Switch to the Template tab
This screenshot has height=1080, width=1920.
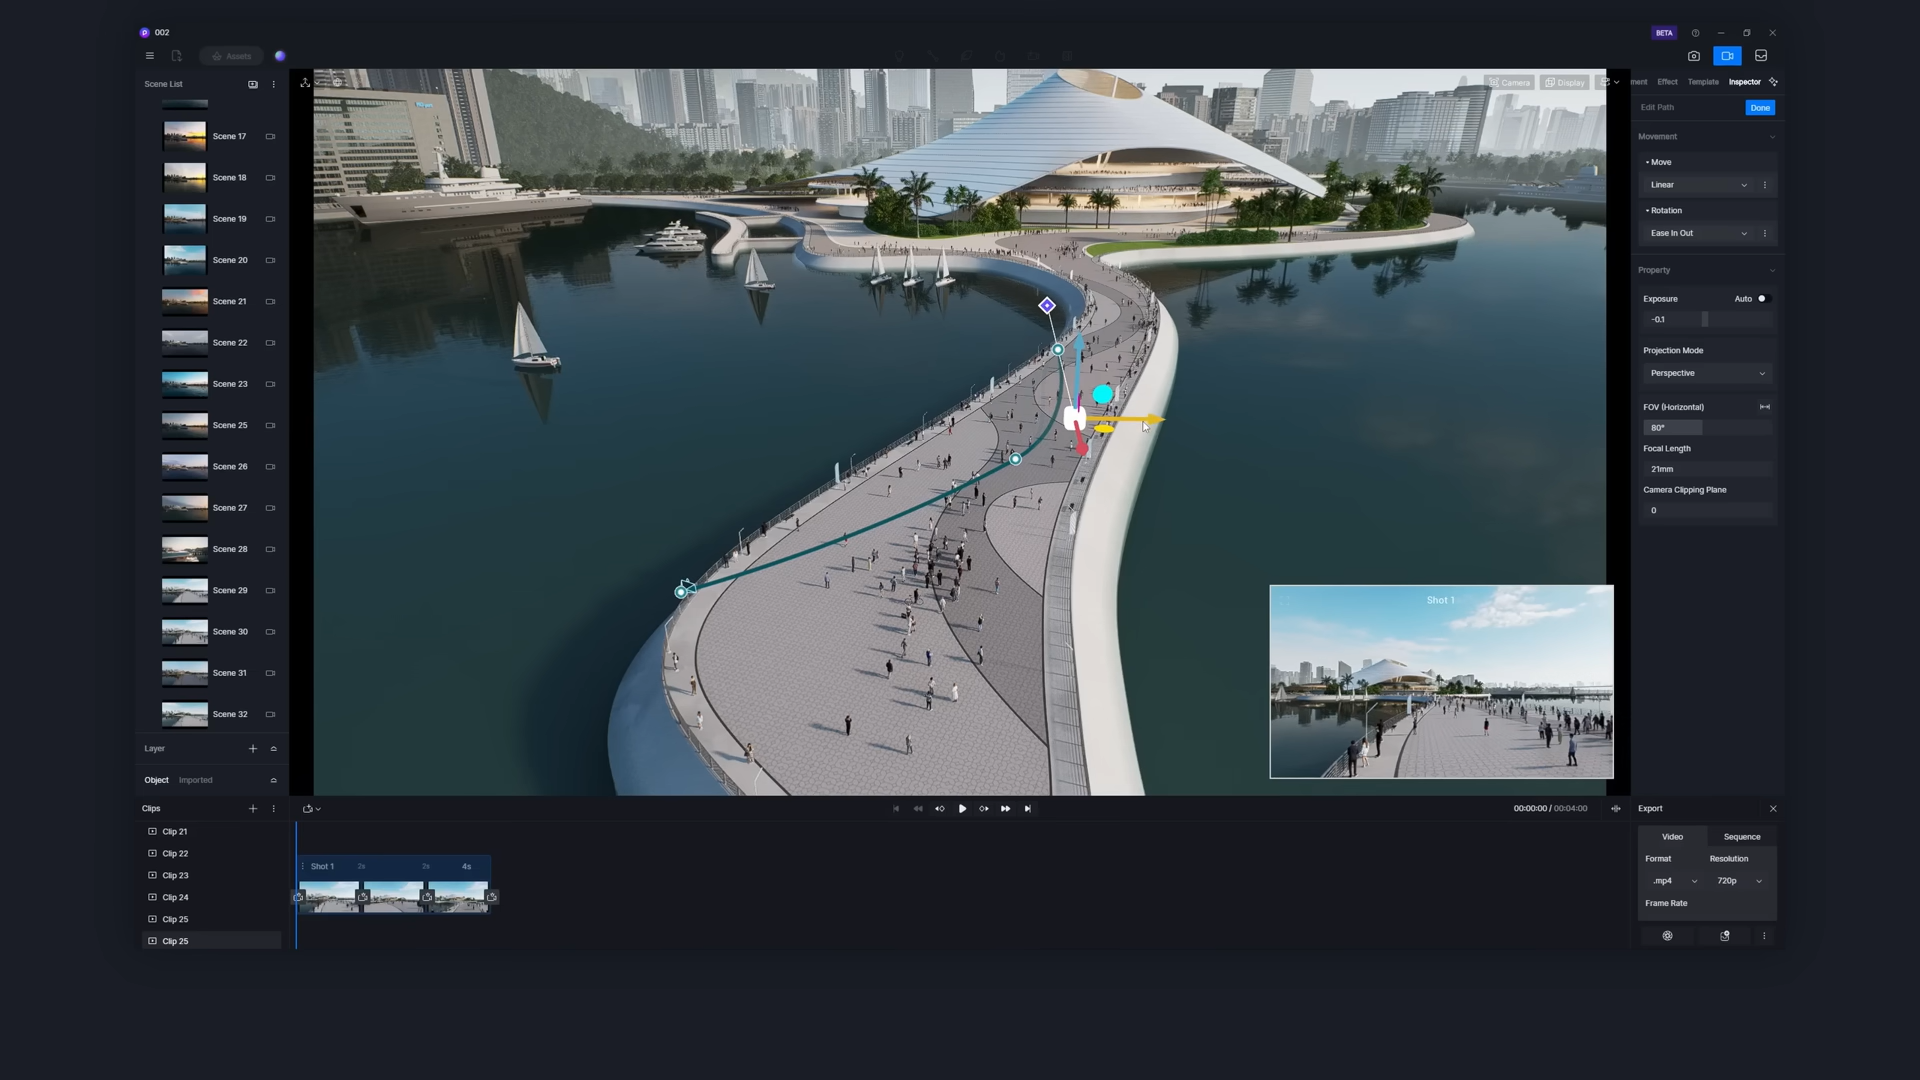pyautogui.click(x=1703, y=82)
